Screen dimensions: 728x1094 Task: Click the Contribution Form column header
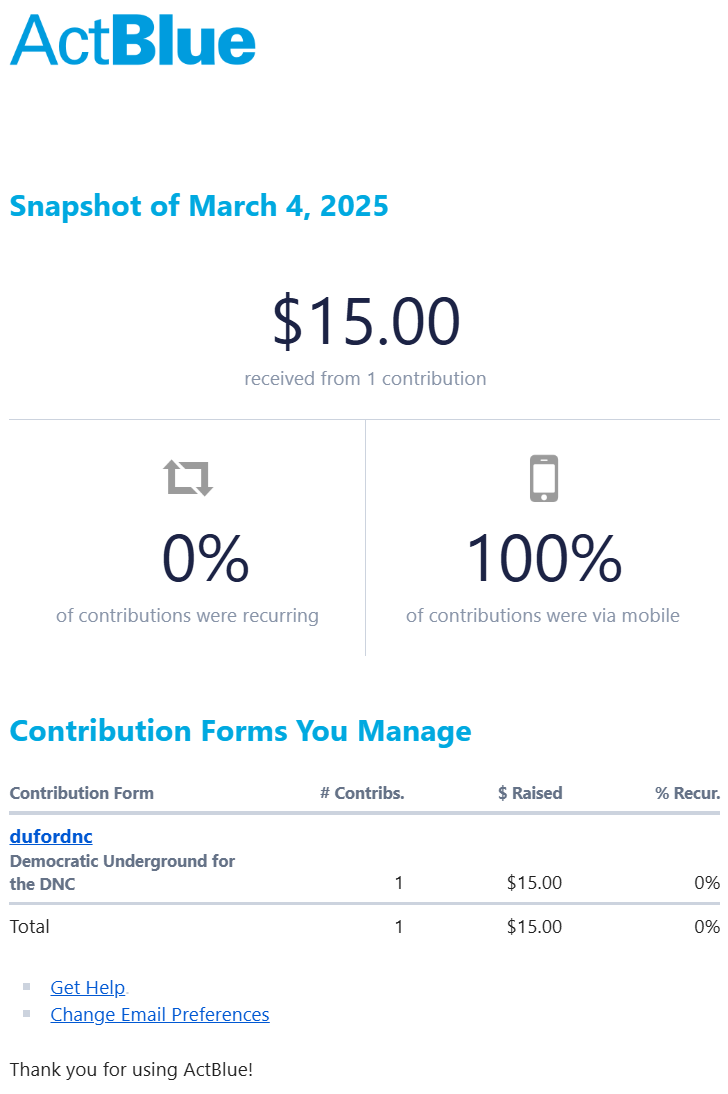82,793
